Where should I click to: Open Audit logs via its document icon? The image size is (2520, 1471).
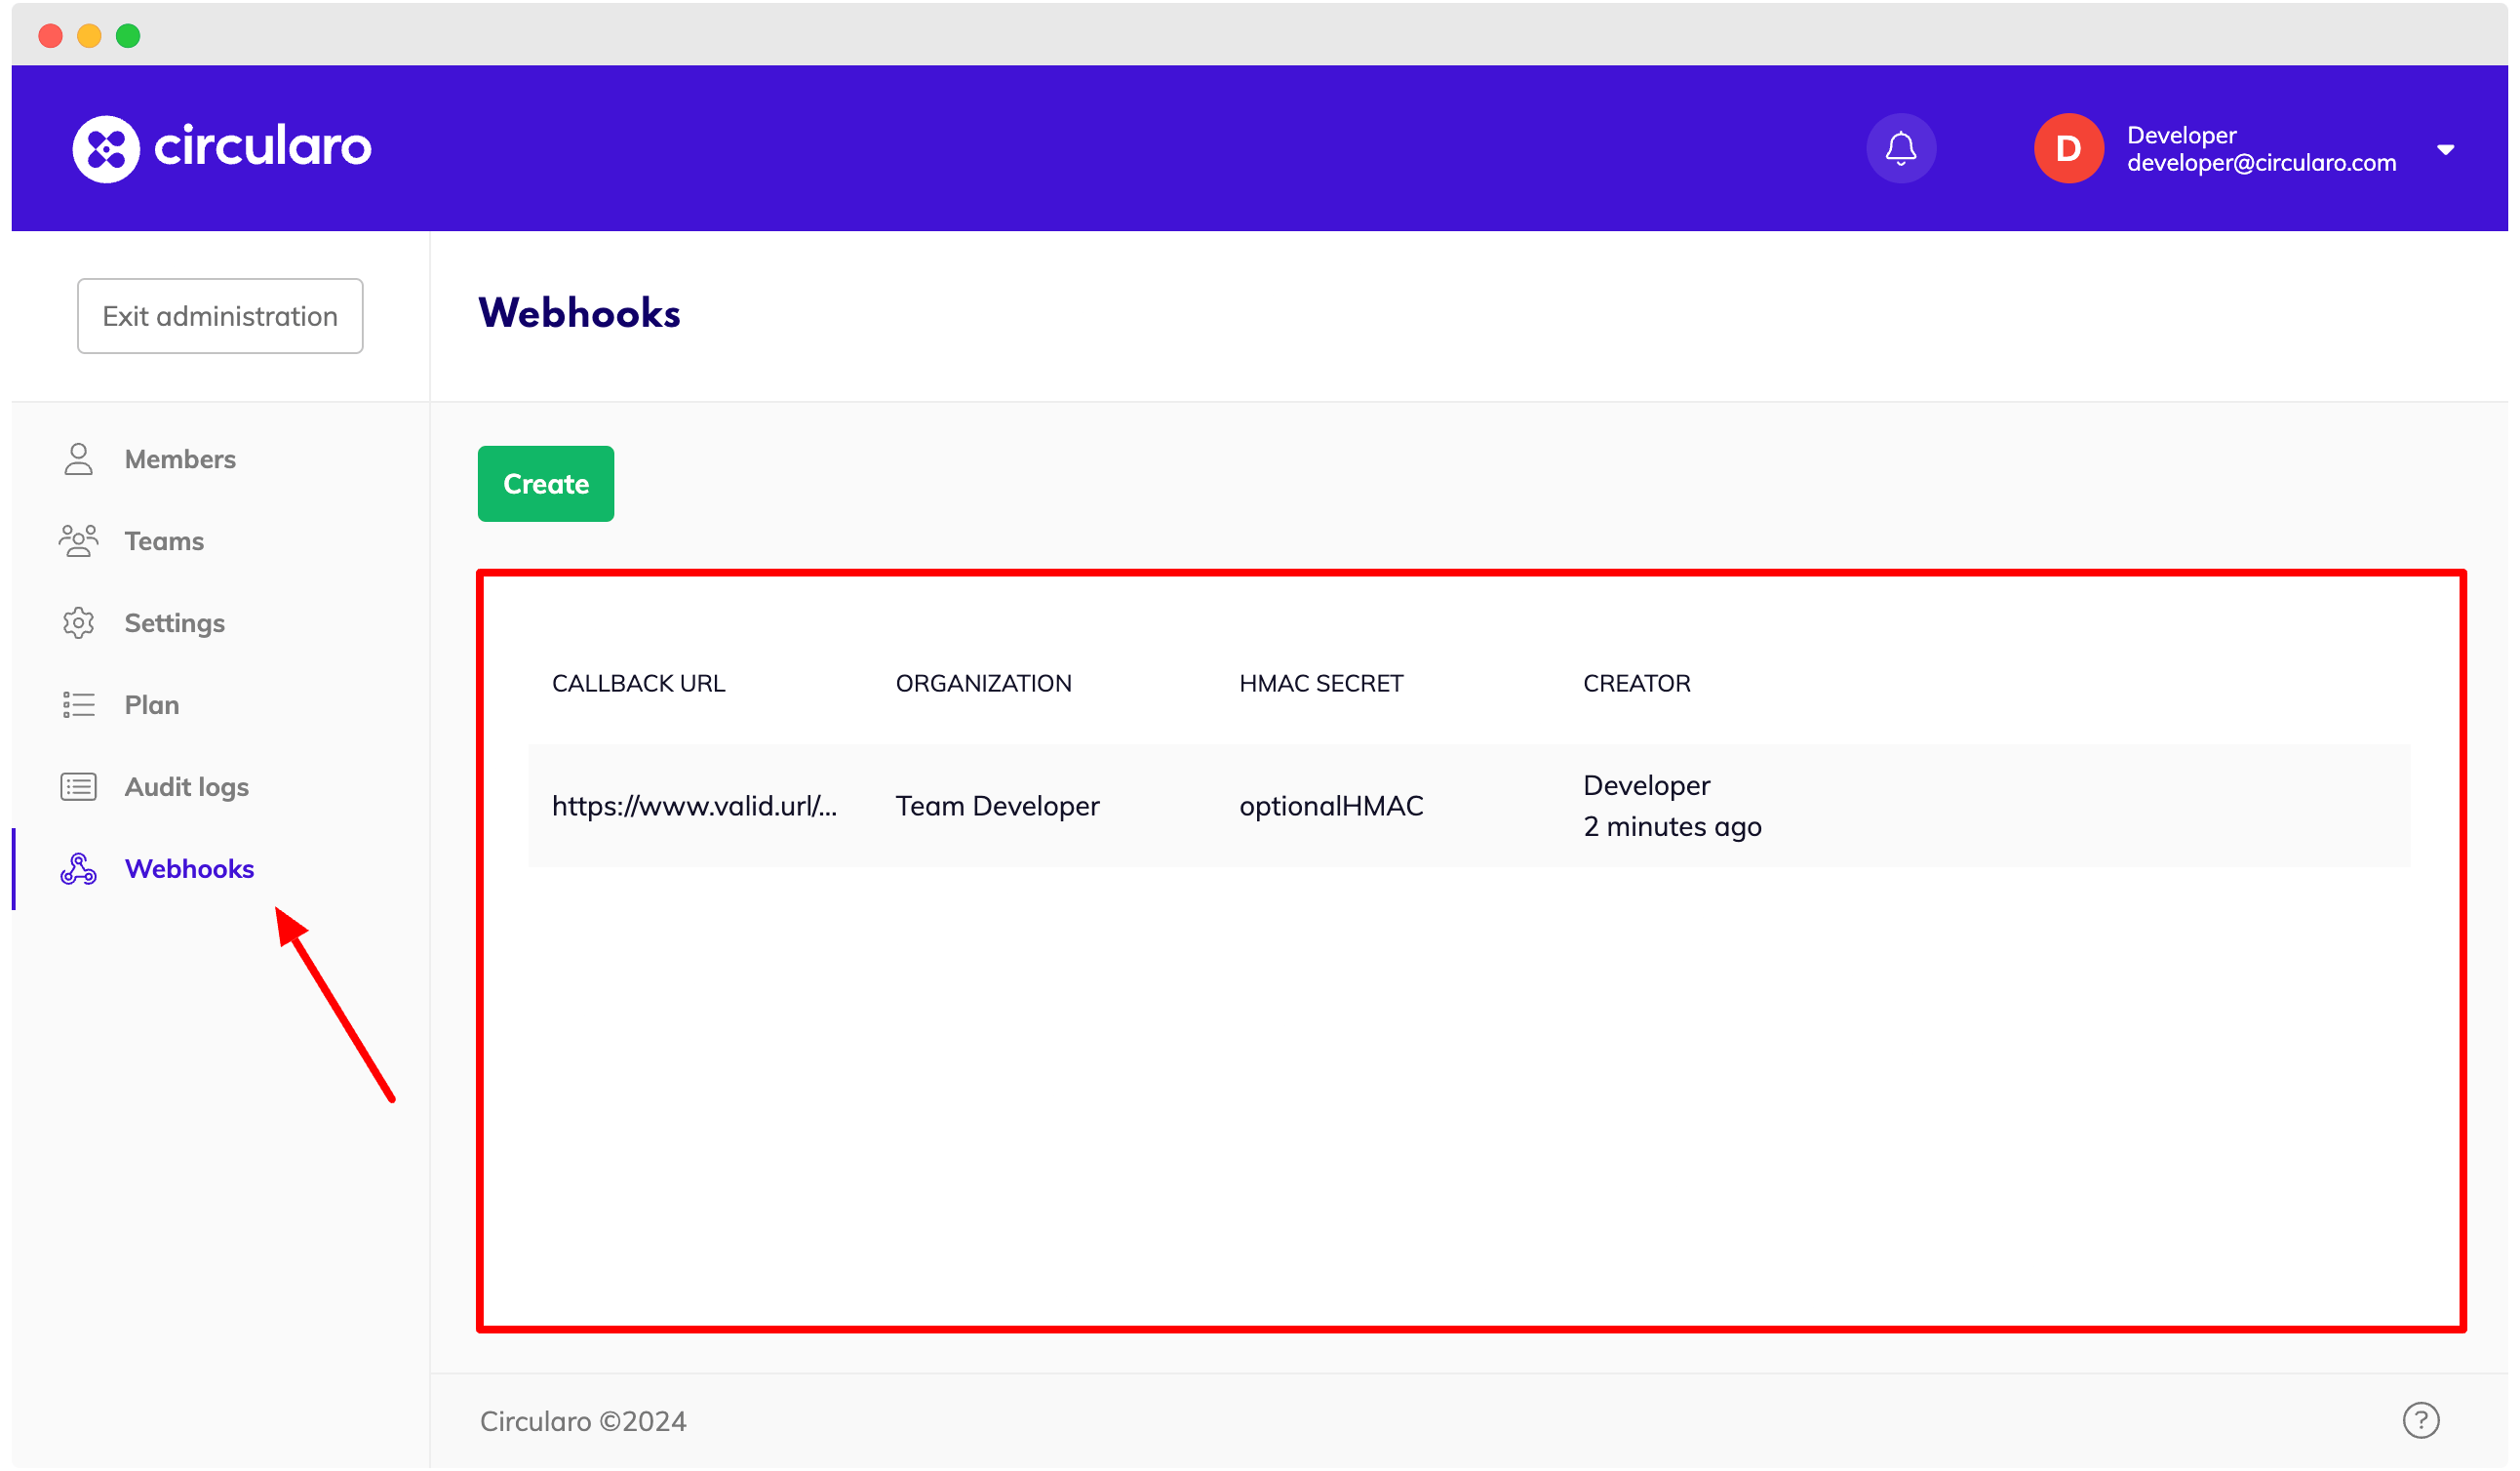[x=78, y=786]
